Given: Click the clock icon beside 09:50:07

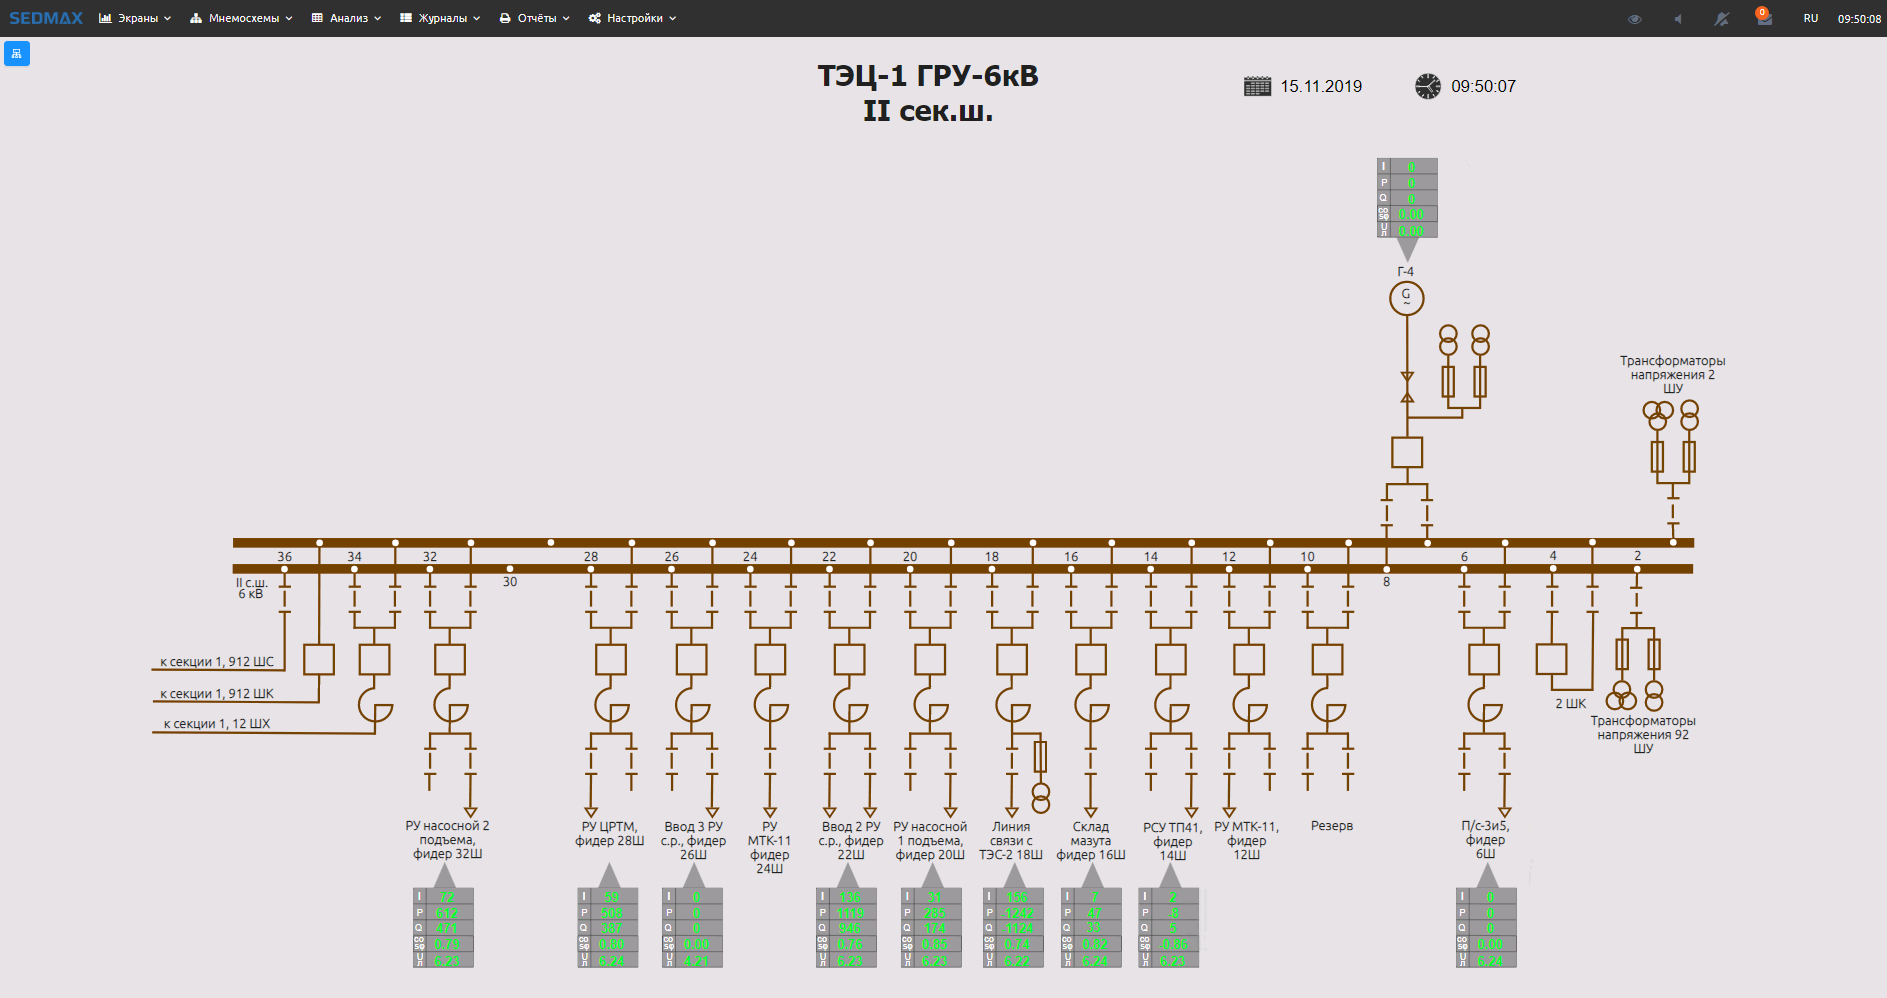Looking at the screenshot, I should [1428, 86].
